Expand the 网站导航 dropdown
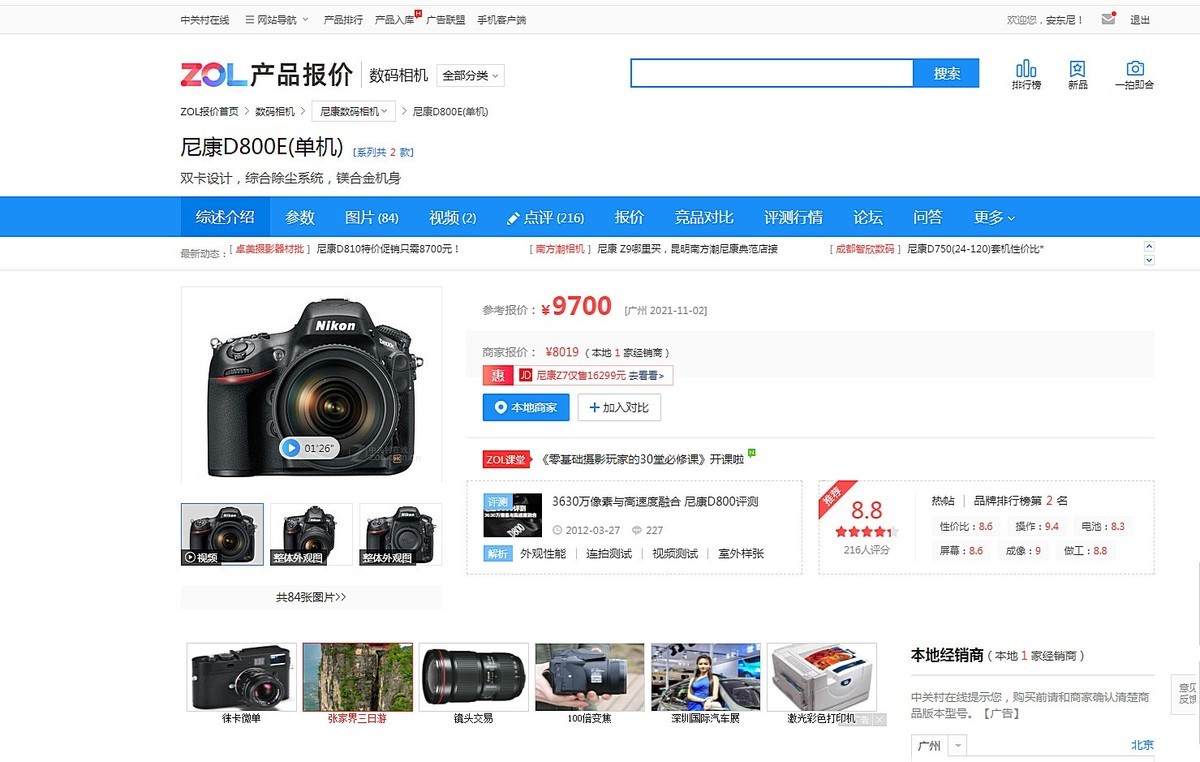 [x=277, y=19]
